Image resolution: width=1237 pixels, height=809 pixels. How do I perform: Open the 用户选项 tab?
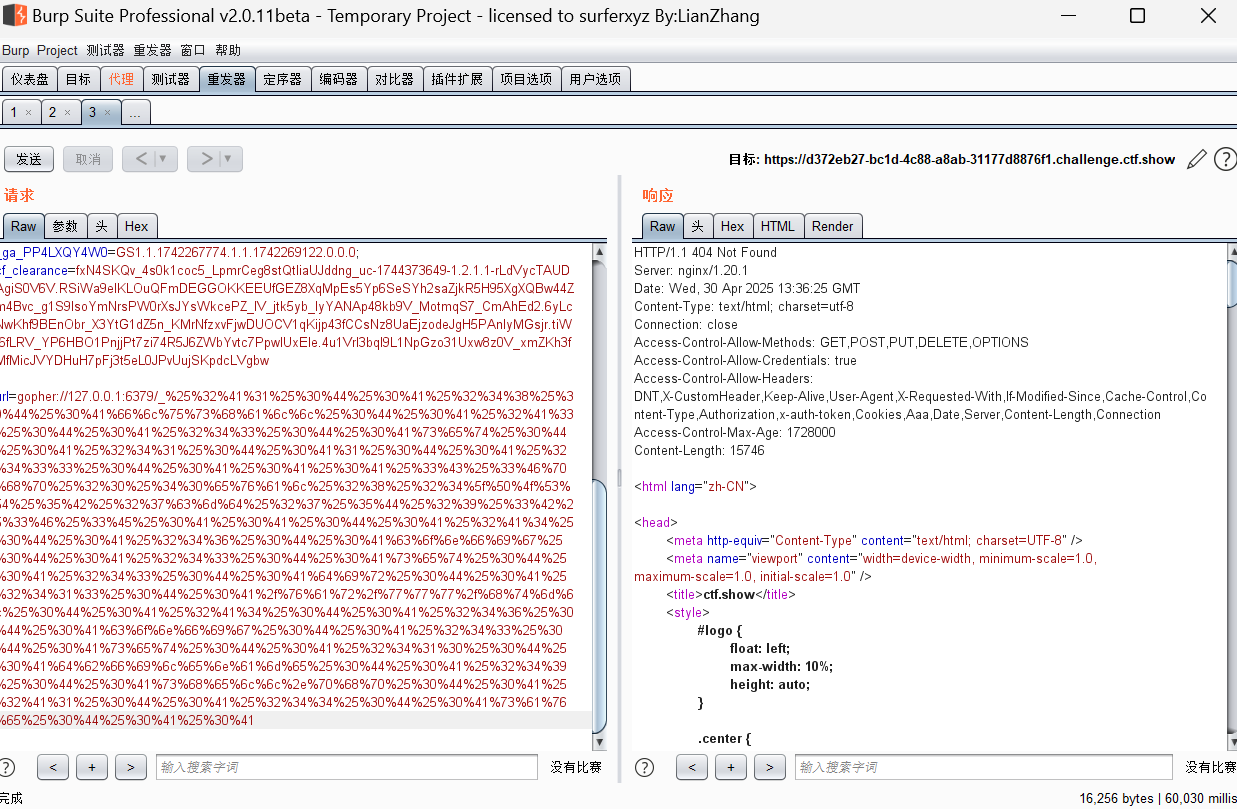point(595,79)
